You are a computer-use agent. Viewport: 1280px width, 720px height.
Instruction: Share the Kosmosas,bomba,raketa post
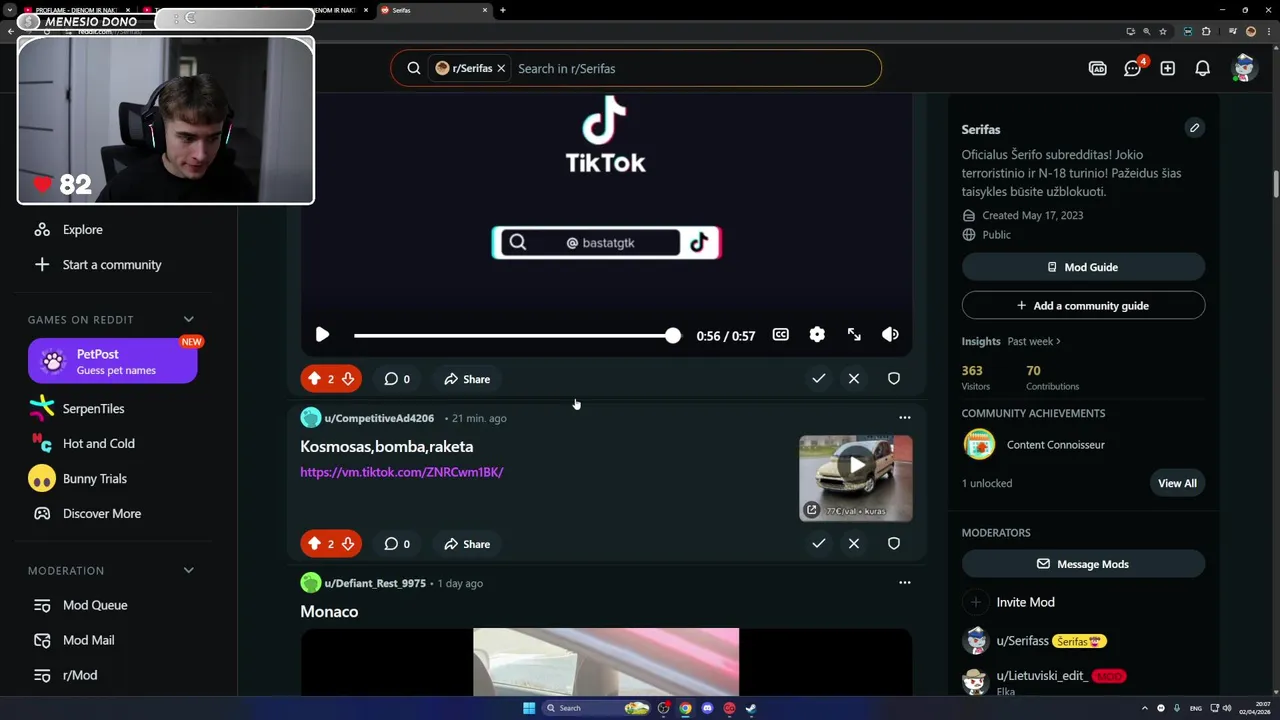click(467, 544)
